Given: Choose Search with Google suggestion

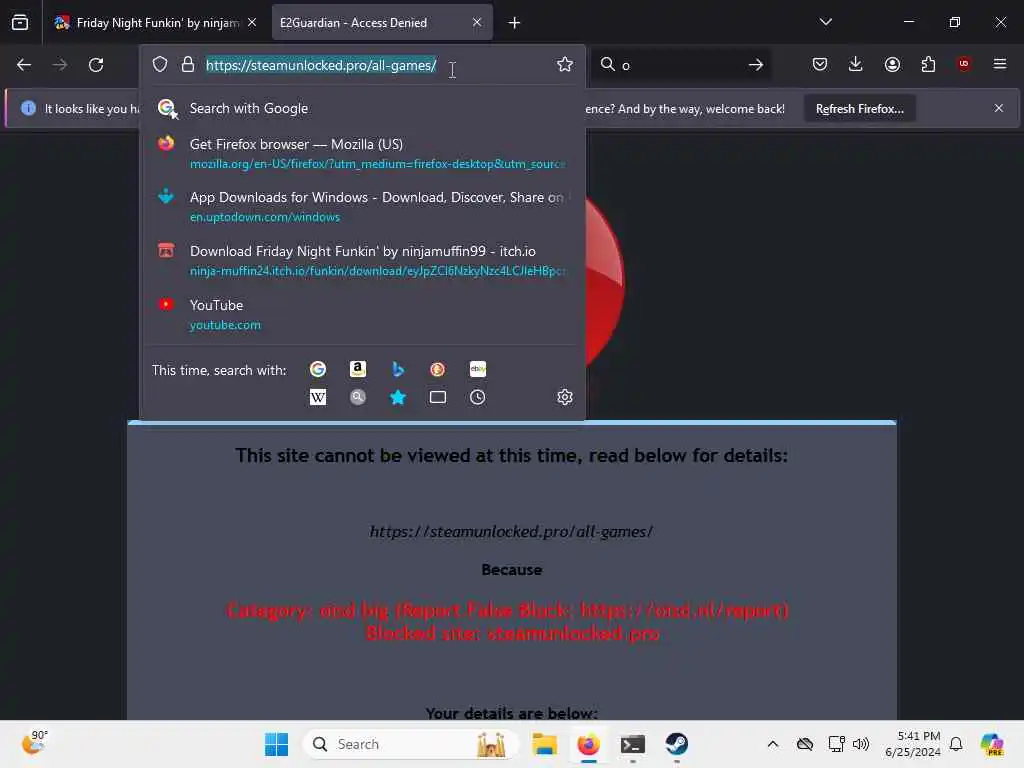Looking at the screenshot, I should click(362, 108).
